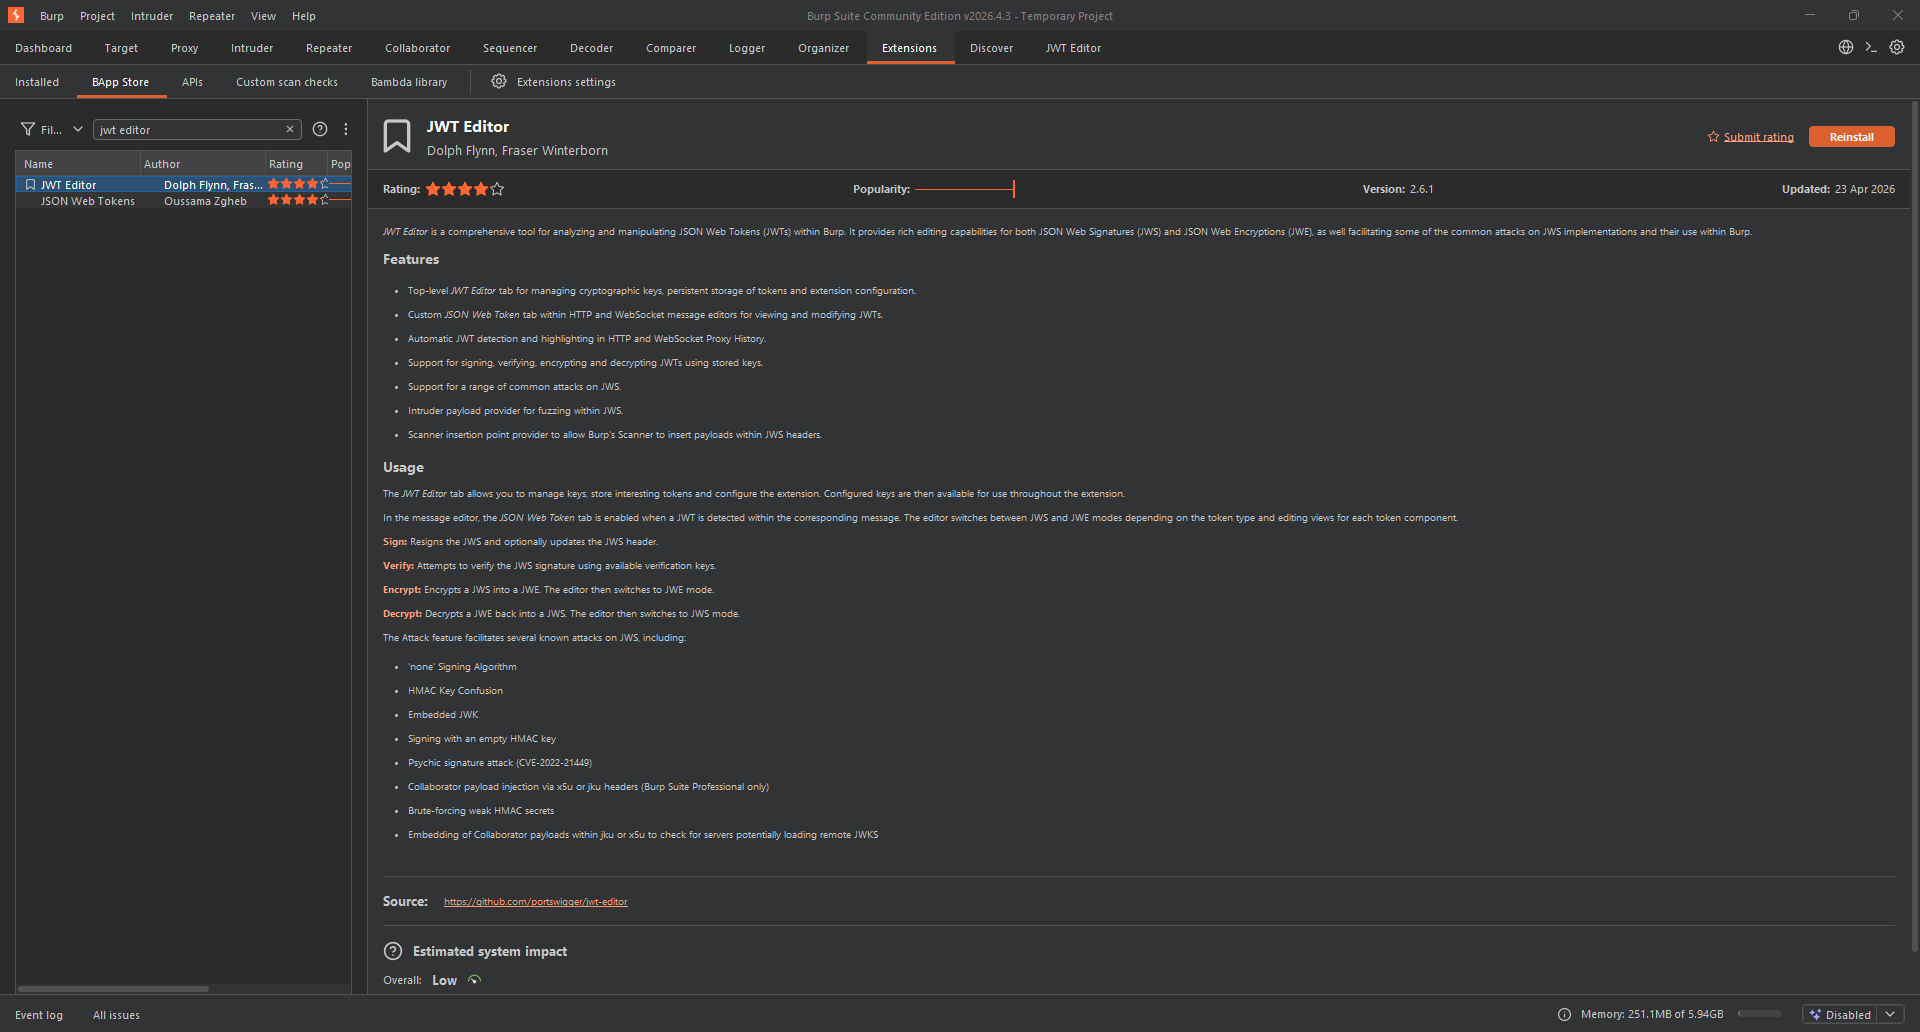1920x1032 pixels.
Task: Switch to the Discover tab
Action: 992,48
